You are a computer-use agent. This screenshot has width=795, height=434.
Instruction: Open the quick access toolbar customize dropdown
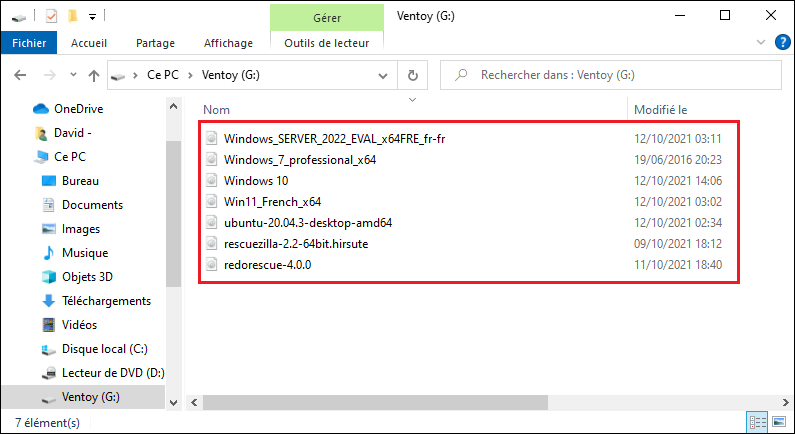coord(92,16)
